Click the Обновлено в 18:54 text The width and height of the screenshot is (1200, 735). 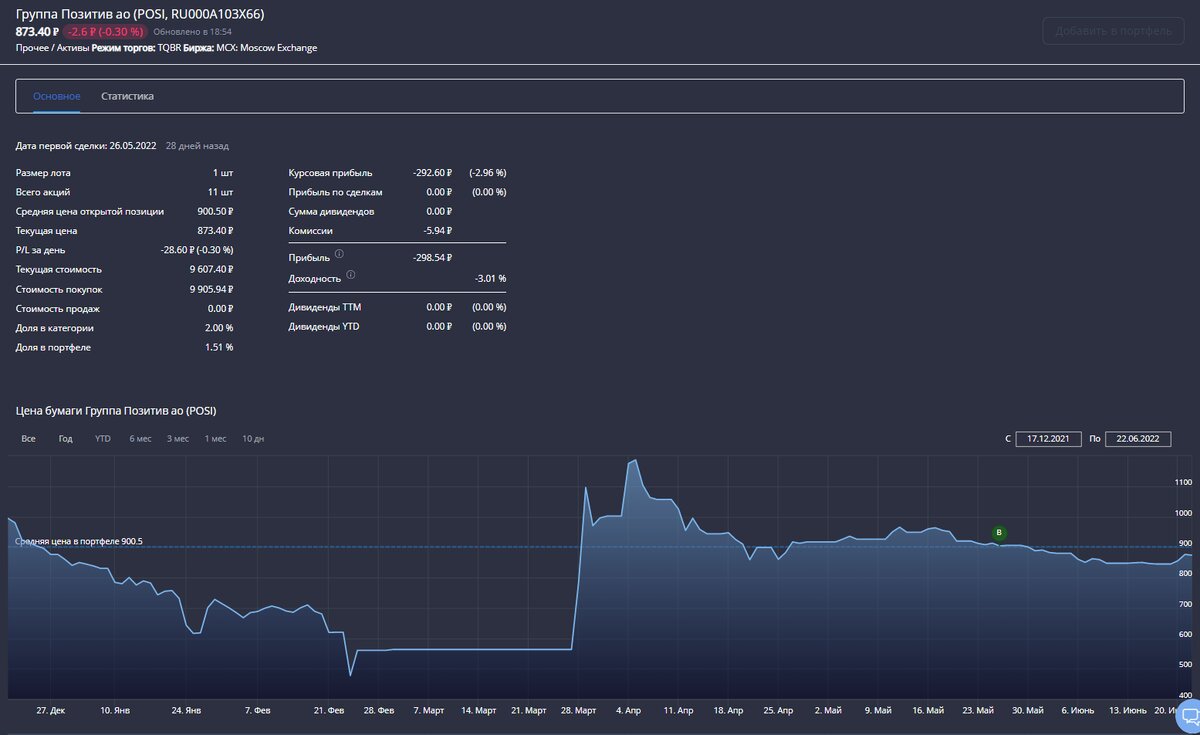[192, 32]
